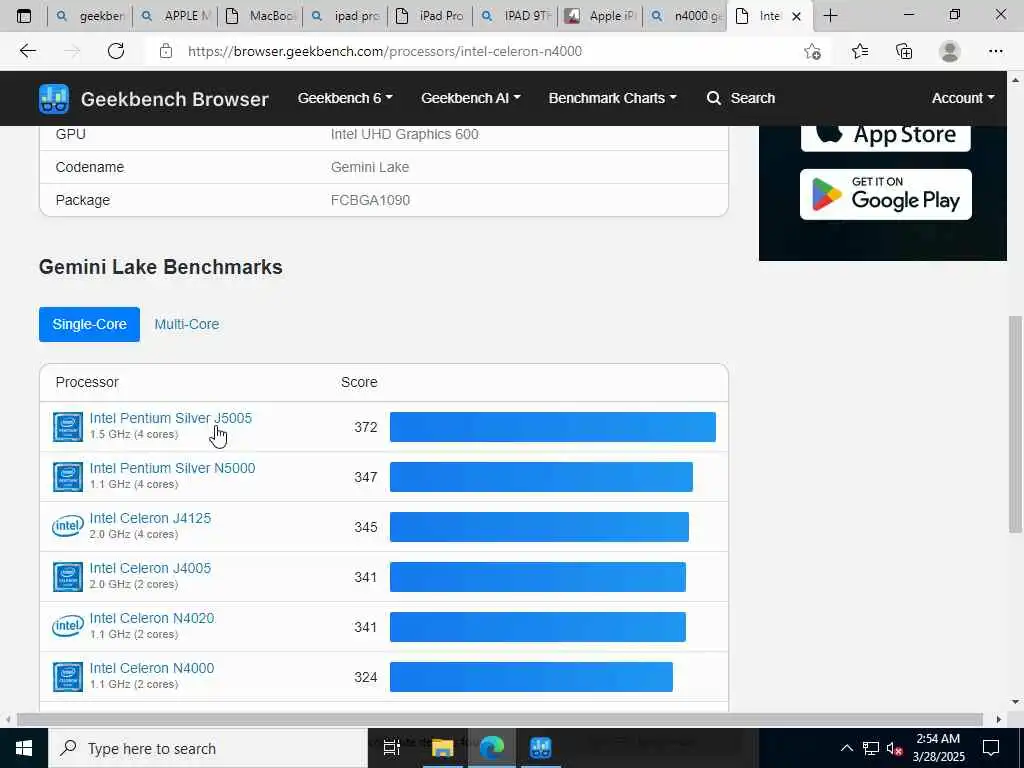
Task: Go back with the browser back arrow
Action: click(x=27, y=51)
